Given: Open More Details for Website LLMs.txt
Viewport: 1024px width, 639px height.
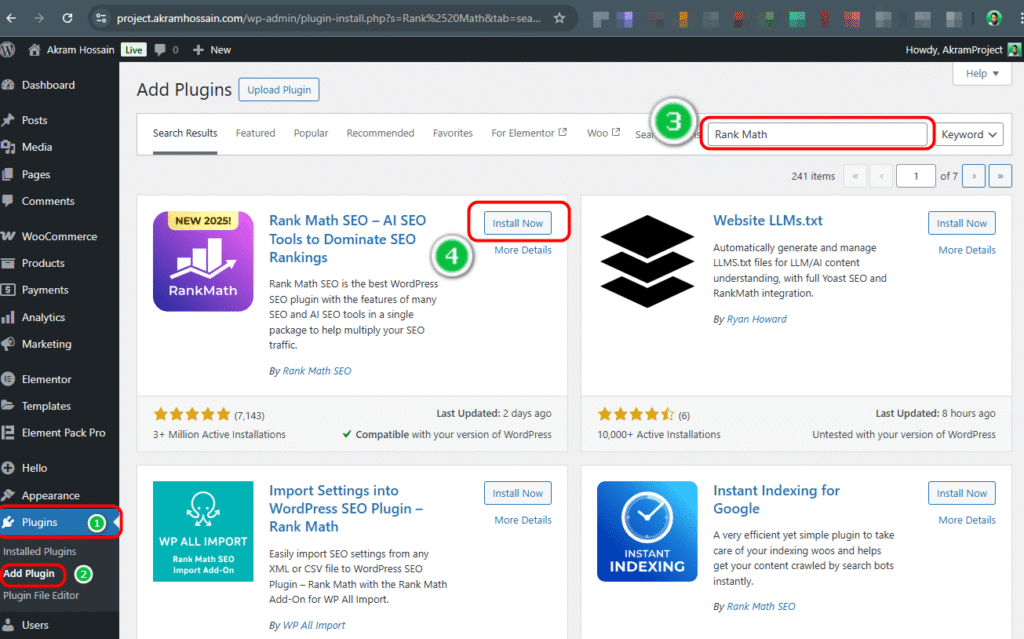Looking at the screenshot, I should [x=966, y=250].
